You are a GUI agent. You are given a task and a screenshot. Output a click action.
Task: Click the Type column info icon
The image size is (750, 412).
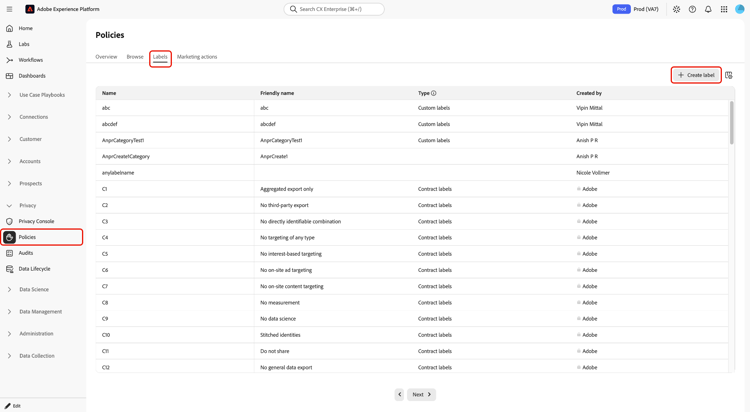click(x=433, y=93)
